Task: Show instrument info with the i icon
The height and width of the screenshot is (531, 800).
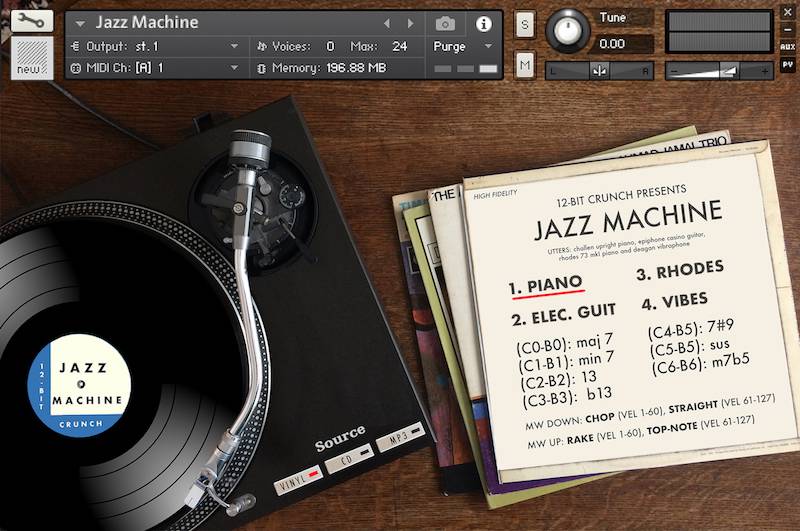Action: 484,23
